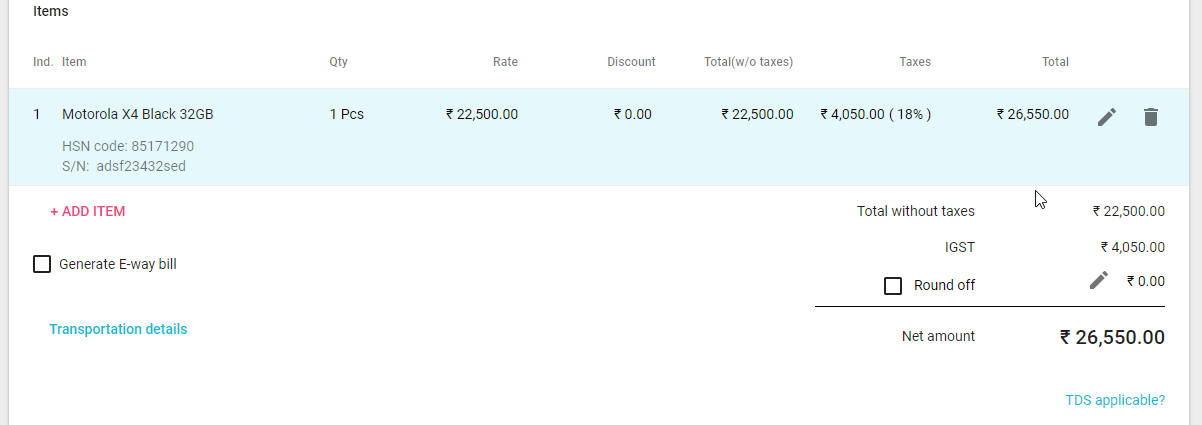Click the Total(w/o taxes) column header
The image size is (1202, 425).
point(749,62)
